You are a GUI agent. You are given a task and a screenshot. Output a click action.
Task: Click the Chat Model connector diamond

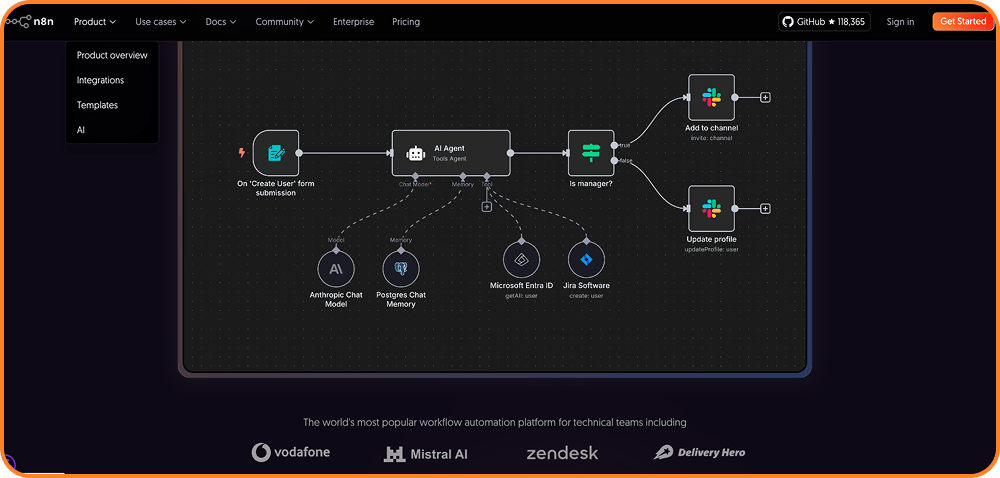pos(415,176)
